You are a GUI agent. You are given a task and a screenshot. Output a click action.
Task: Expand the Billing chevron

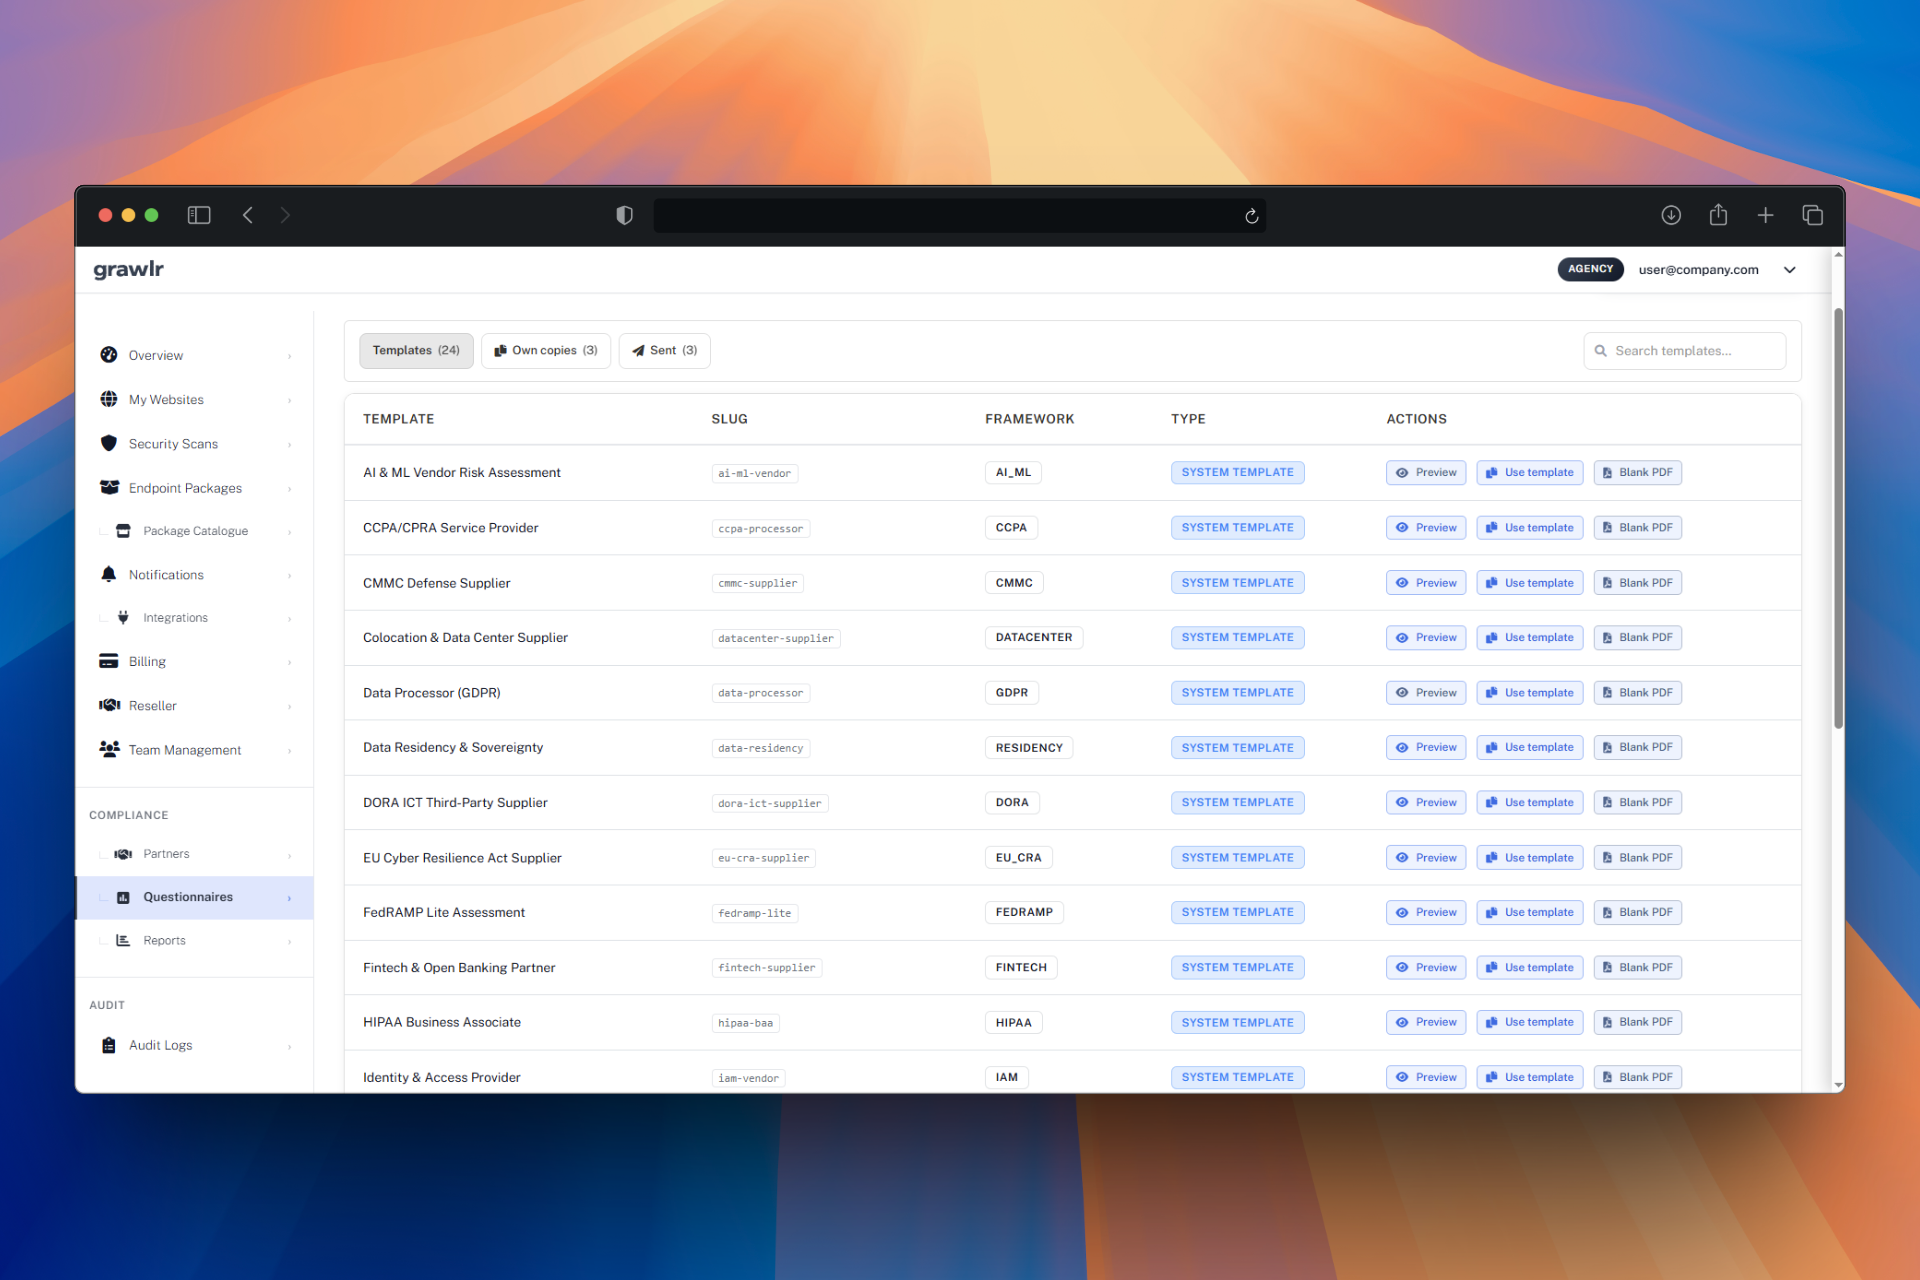[x=290, y=662]
